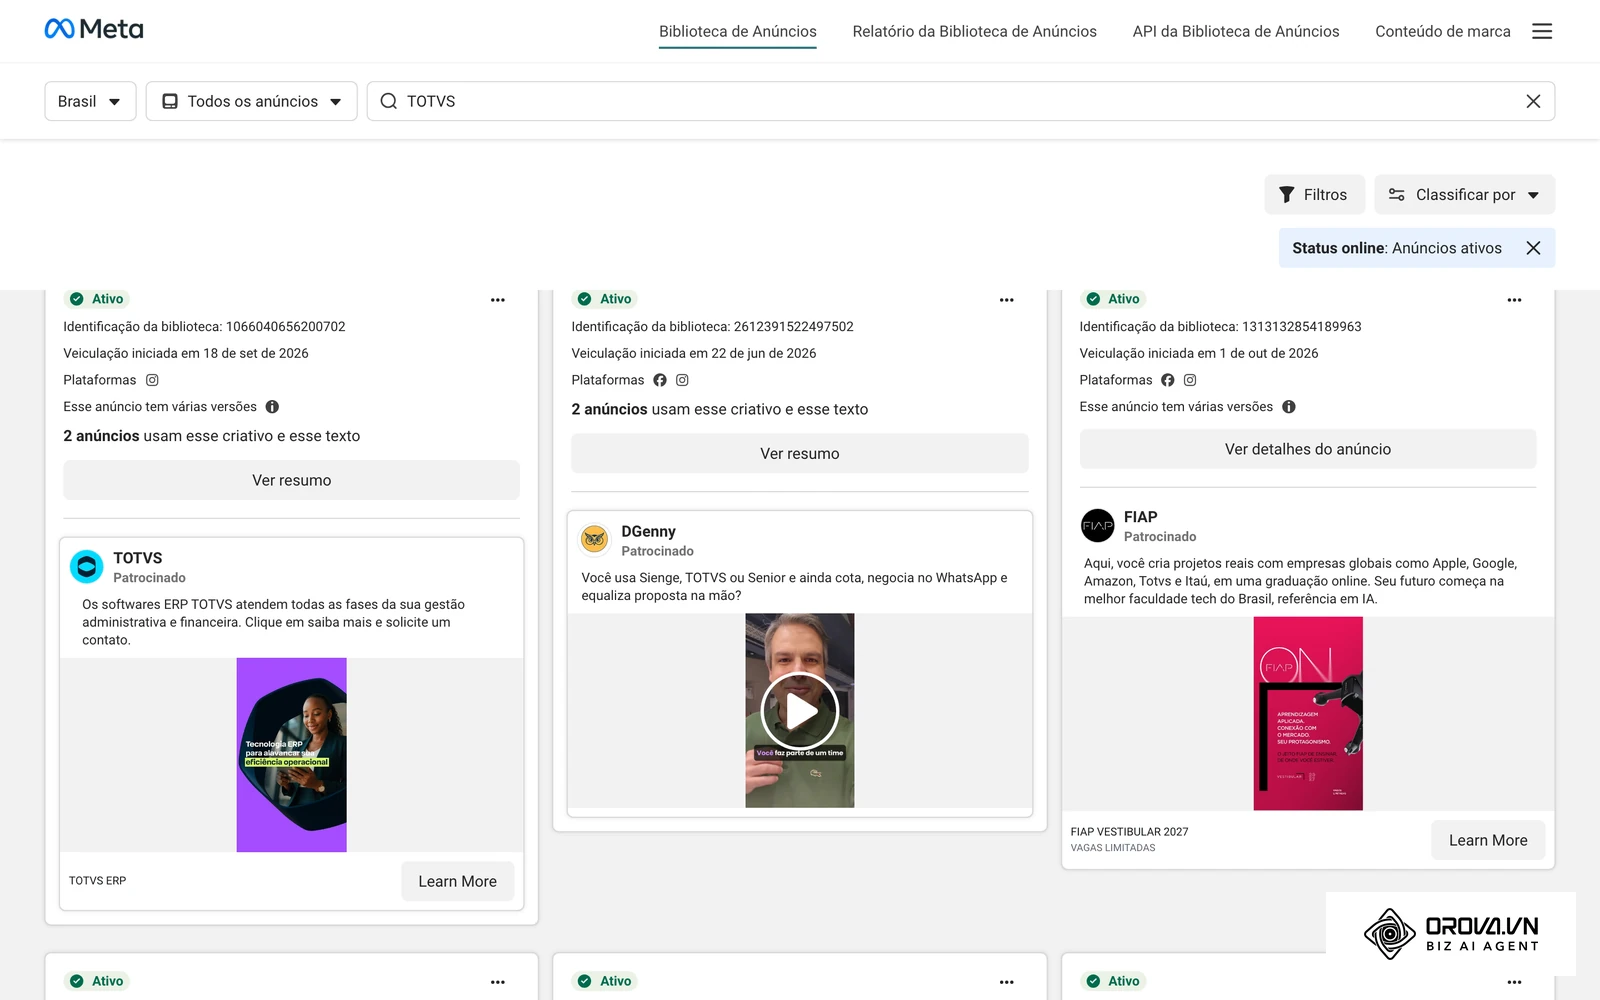Click the DGenny advertiser name link
The image size is (1600, 1000).
pos(648,531)
